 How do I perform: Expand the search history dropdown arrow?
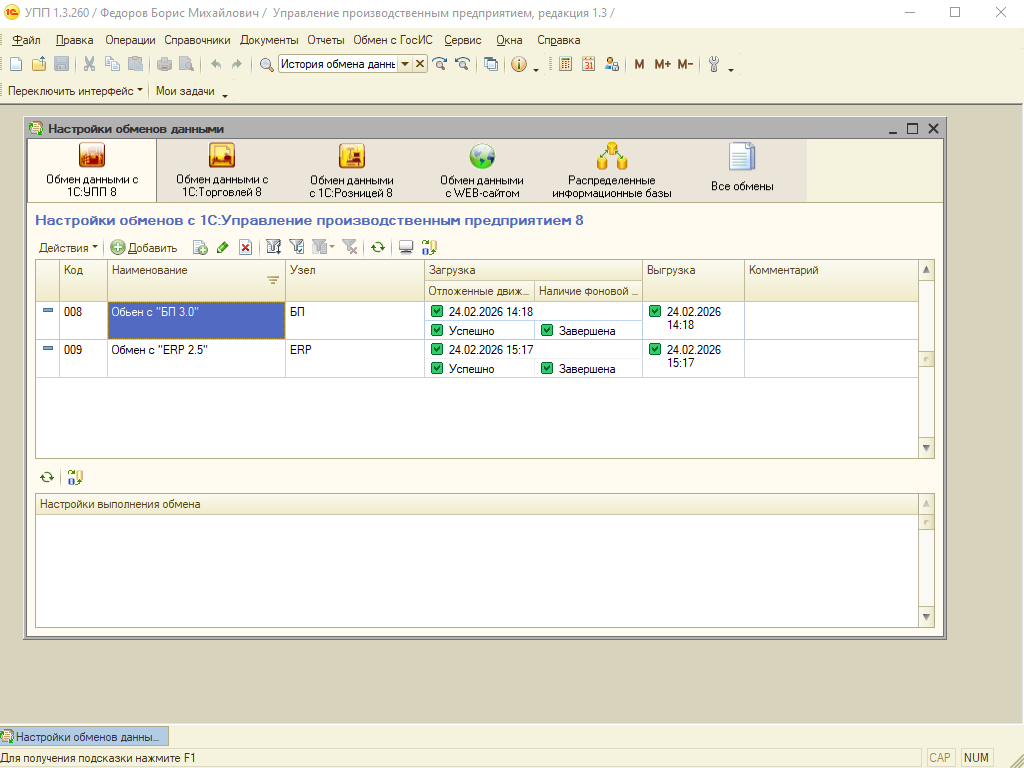pos(405,64)
